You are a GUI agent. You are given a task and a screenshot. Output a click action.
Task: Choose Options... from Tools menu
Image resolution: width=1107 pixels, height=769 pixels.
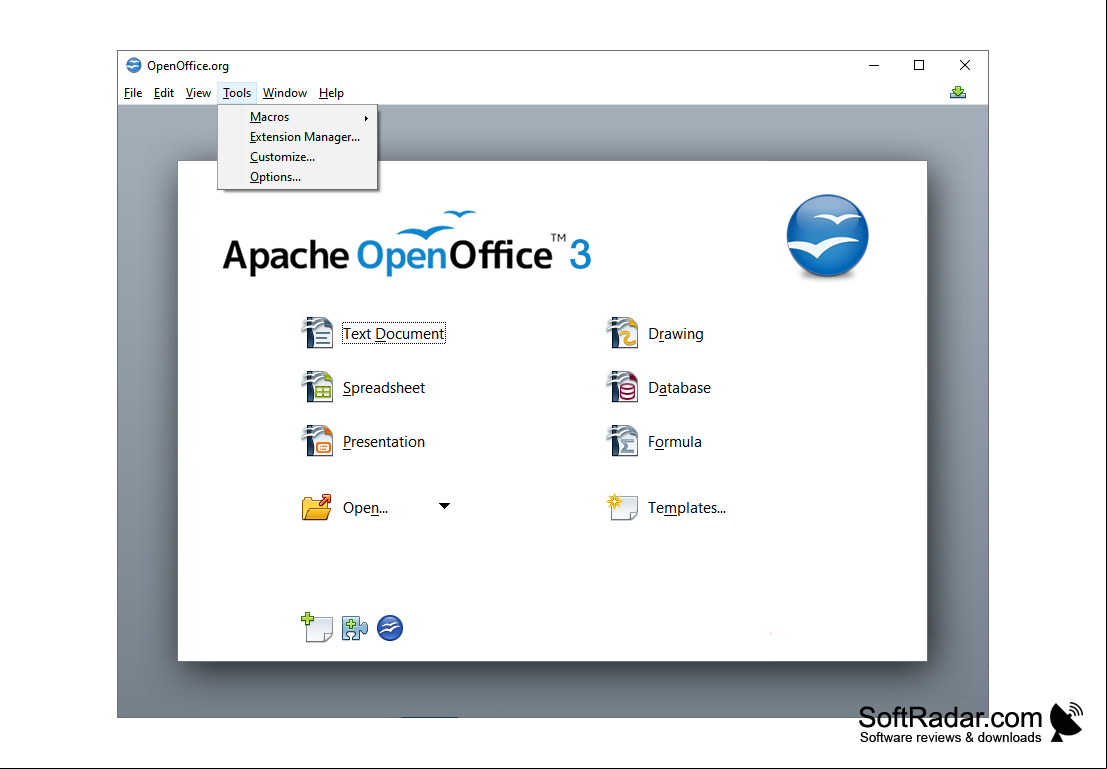297,177
